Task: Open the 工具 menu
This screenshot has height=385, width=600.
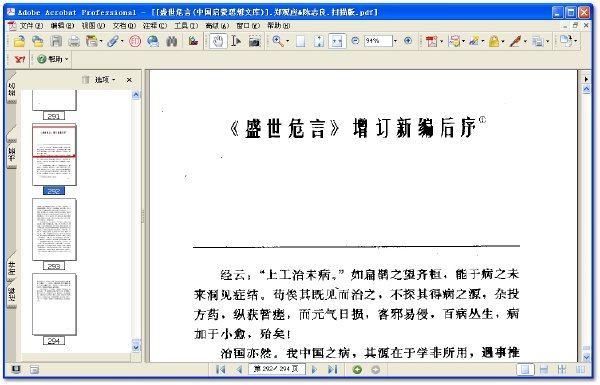Action: click(186, 26)
